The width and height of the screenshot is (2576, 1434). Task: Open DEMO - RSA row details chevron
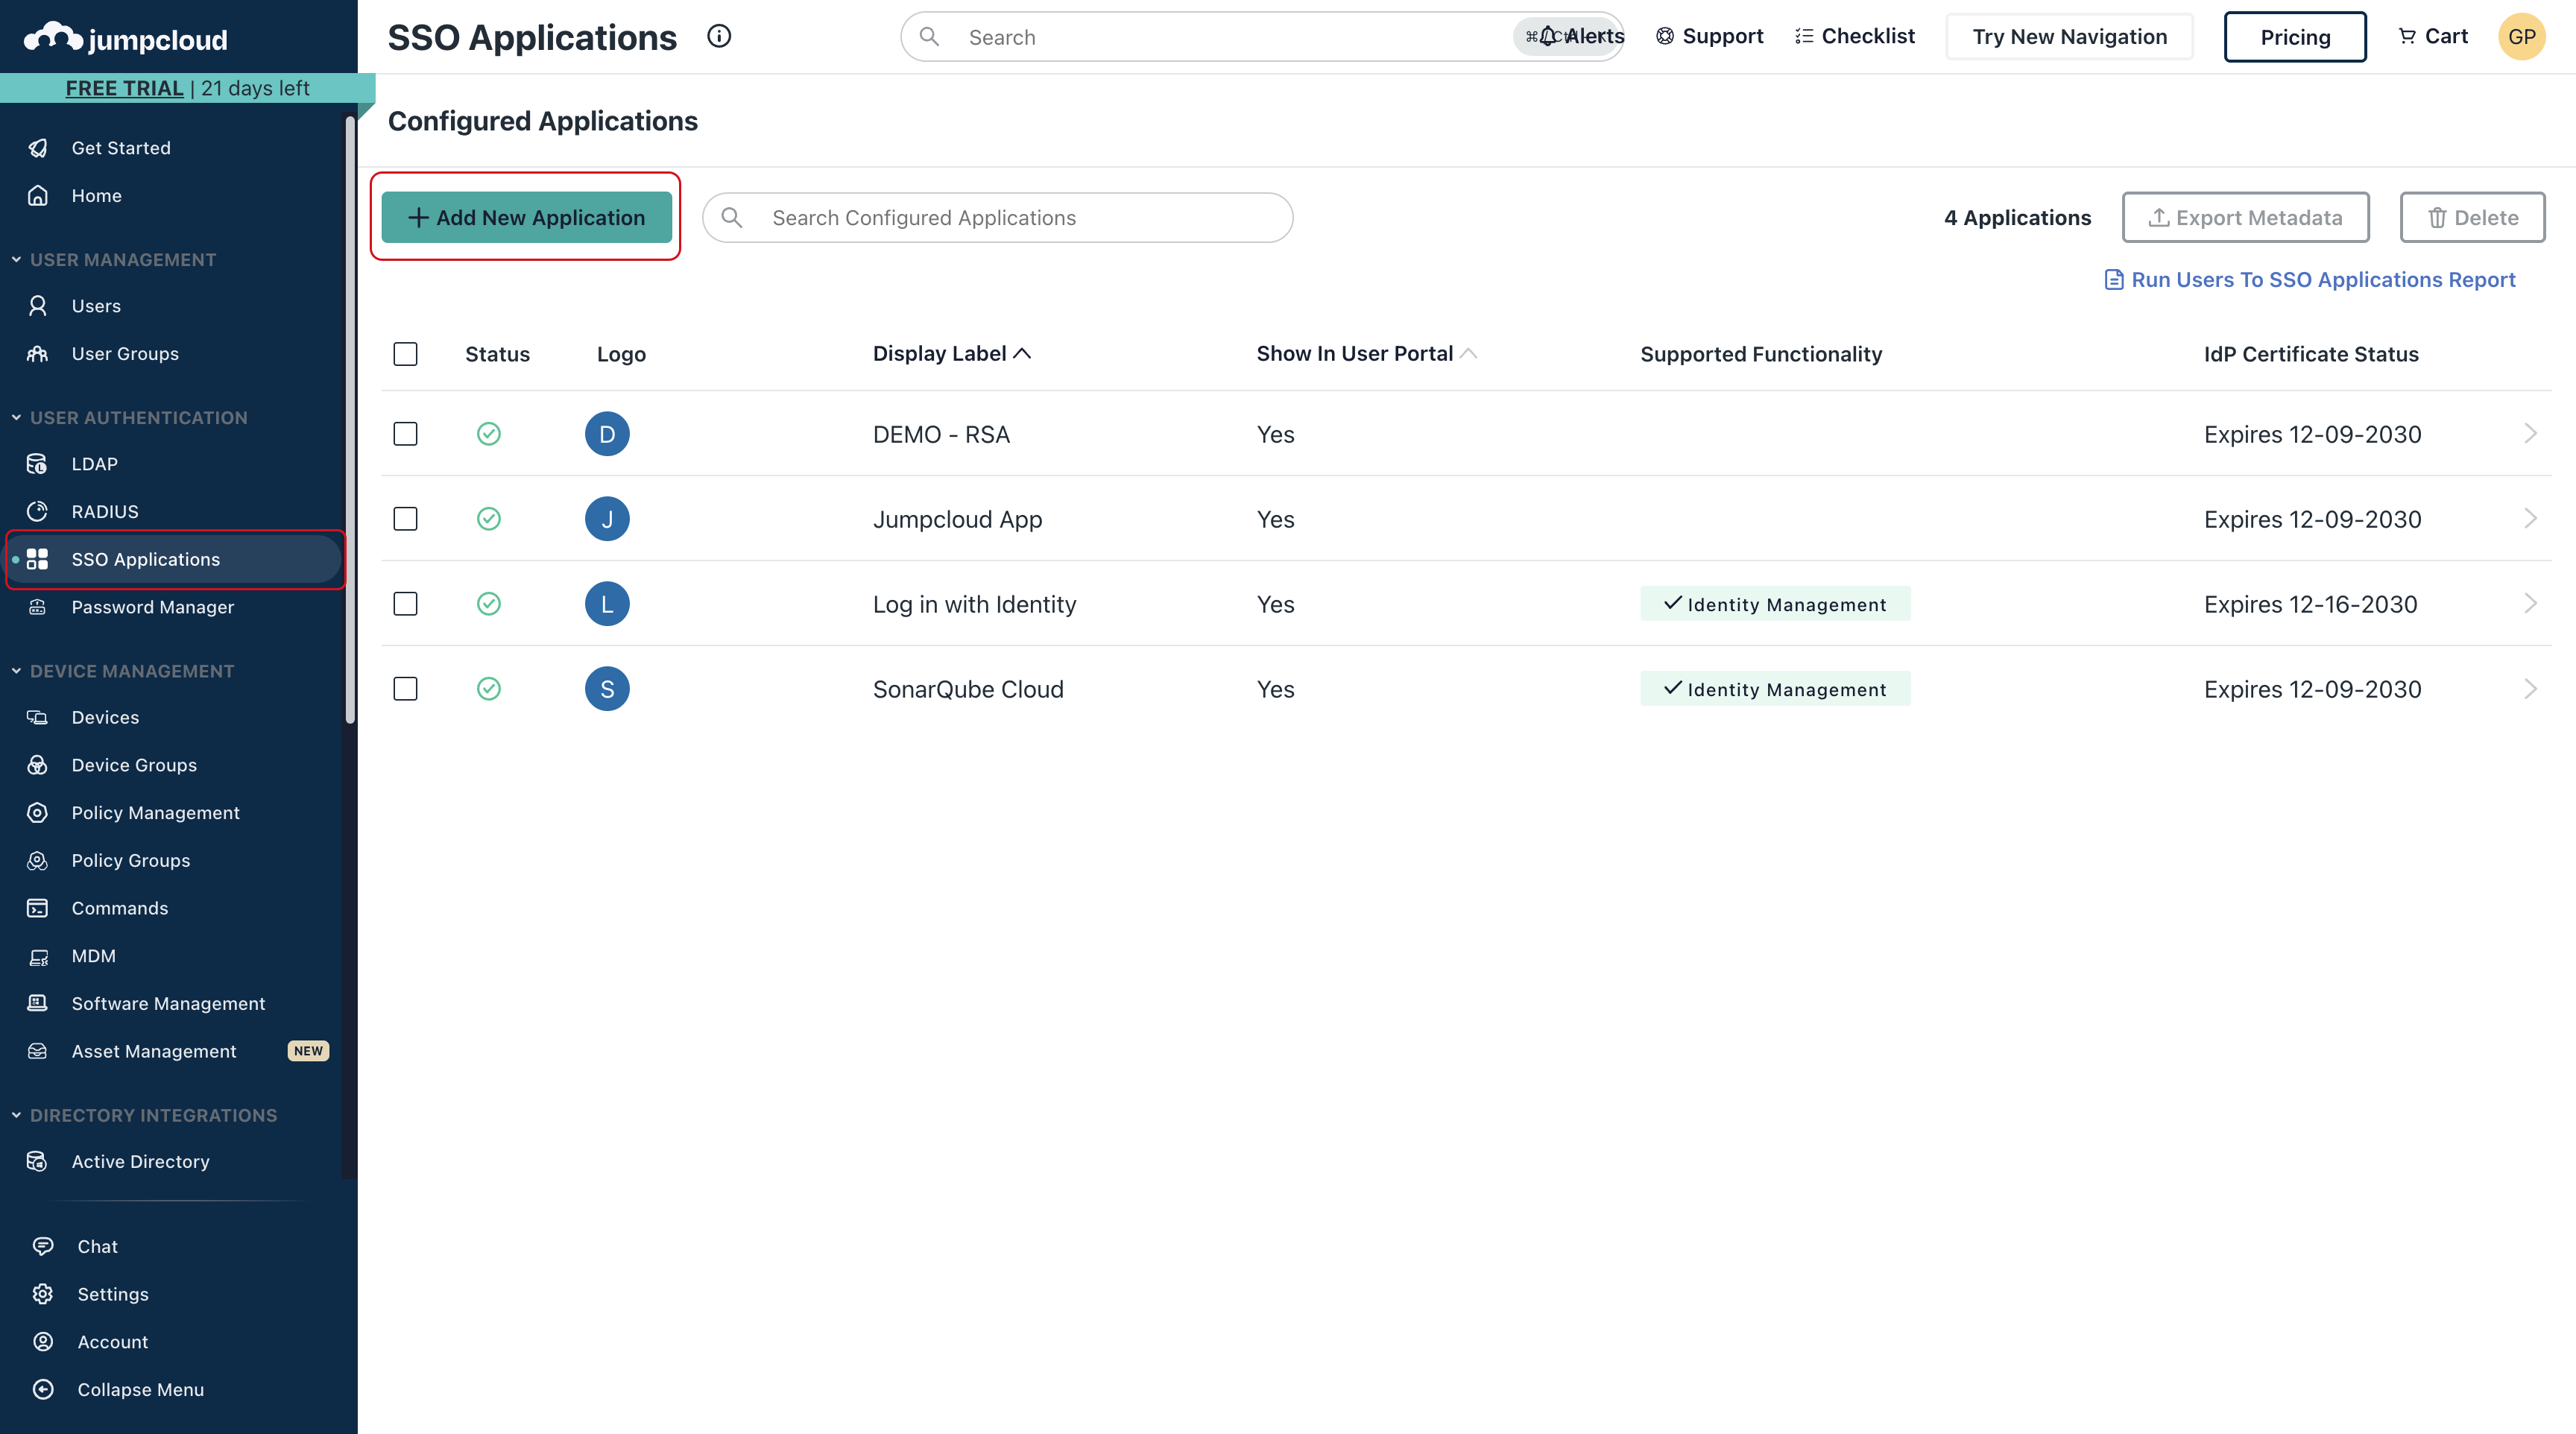pyautogui.click(x=2530, y=433)
